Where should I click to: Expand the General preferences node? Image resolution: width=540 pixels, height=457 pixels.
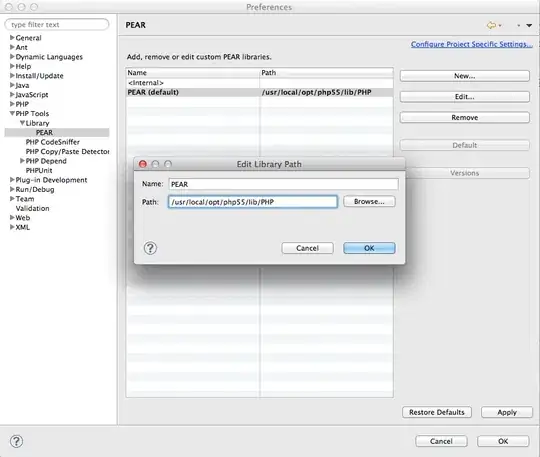[12, 37]
